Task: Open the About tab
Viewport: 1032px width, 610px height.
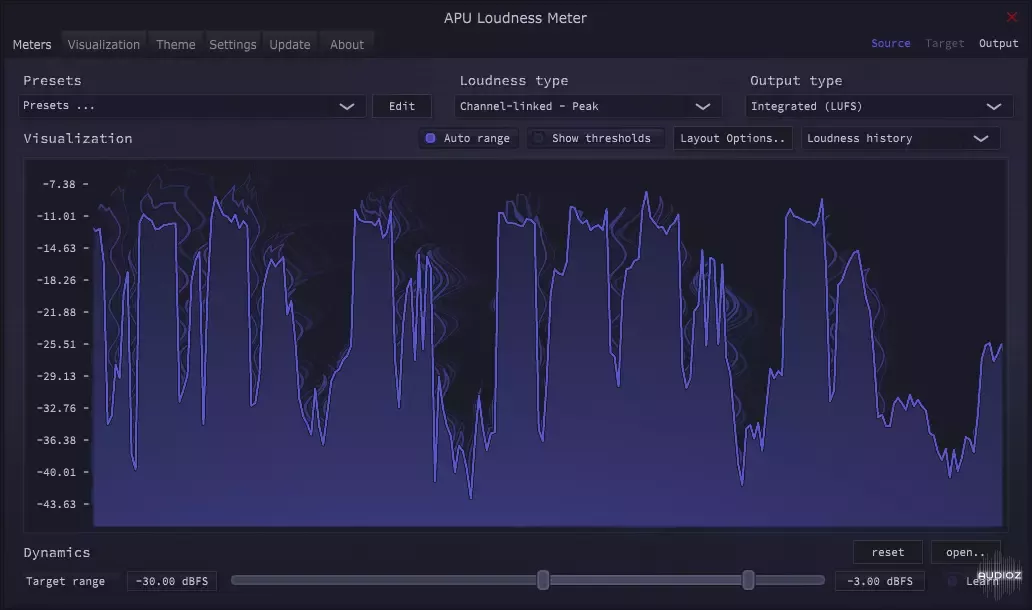Action: [346, 44]
